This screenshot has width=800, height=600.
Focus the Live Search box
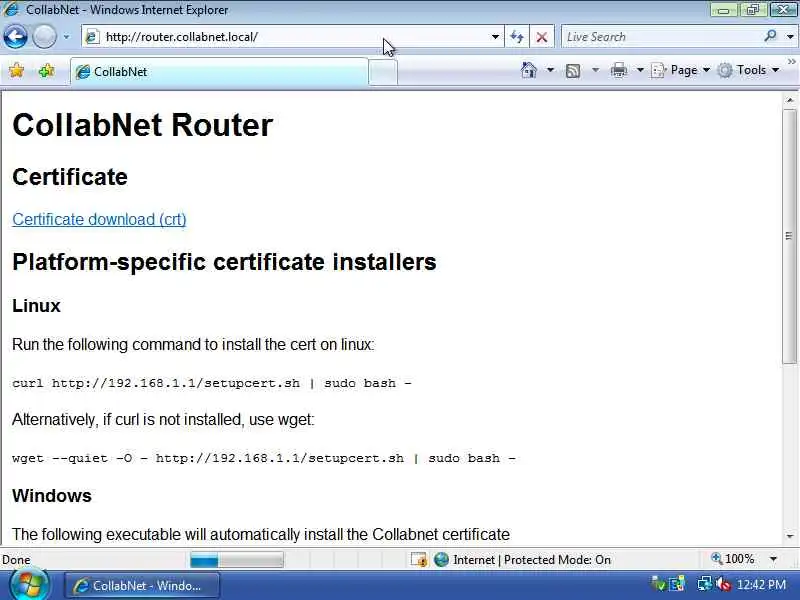pos(662,37)
